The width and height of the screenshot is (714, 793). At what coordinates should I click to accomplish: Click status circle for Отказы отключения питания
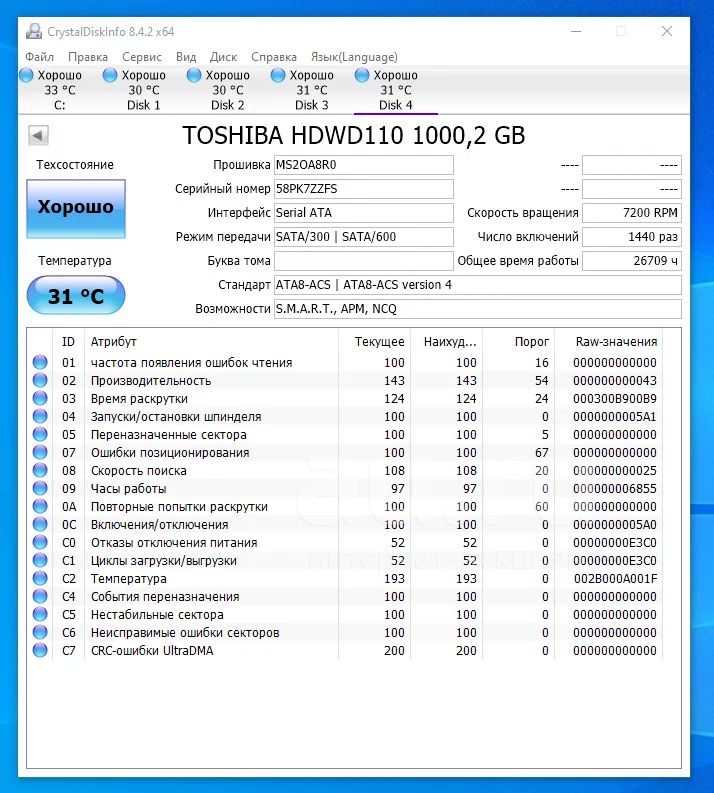click(x=40, y=542)
